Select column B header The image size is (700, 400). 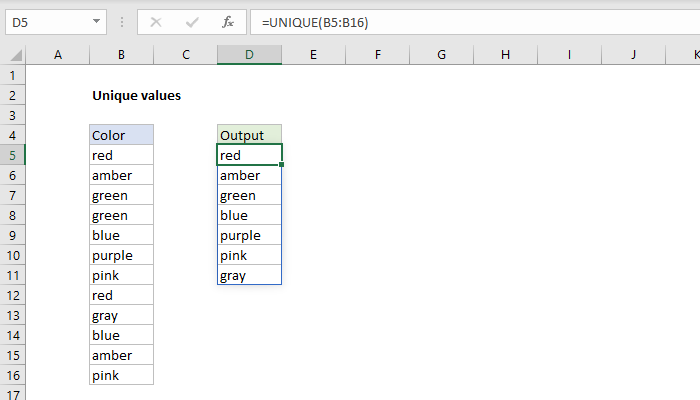121,55
